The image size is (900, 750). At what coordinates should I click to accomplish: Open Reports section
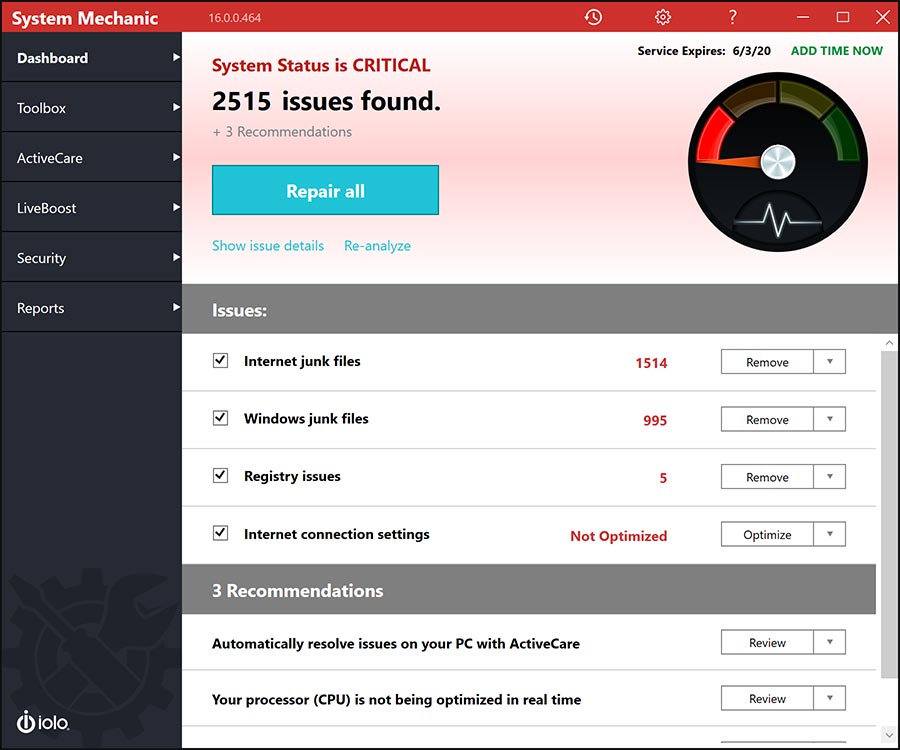pyautogui.click(x=92, y=307)
